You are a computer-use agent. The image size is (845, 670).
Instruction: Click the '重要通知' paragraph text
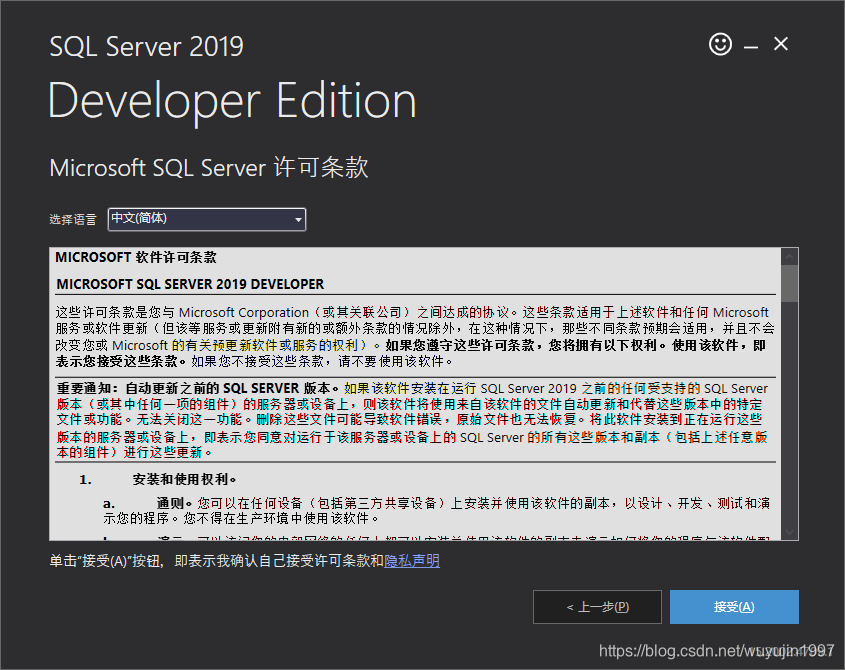pos(412,420)
